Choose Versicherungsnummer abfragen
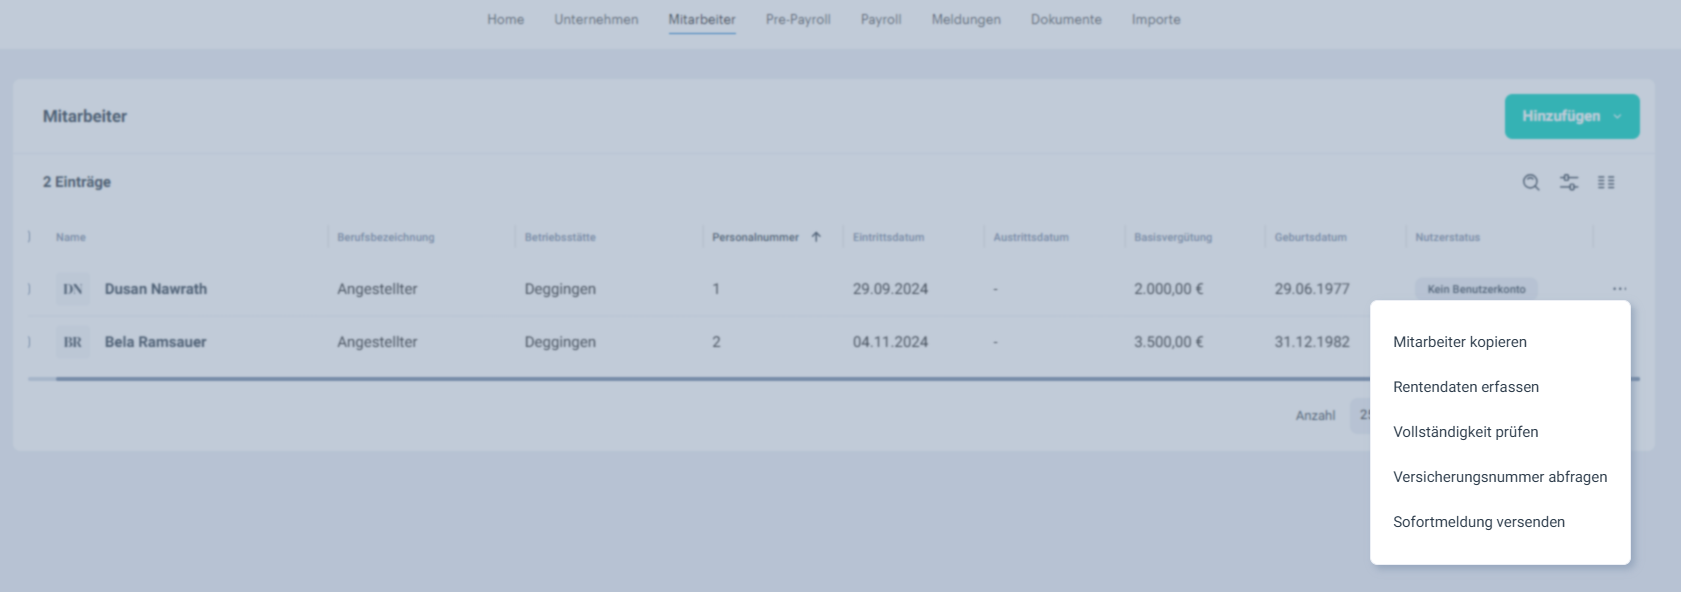 (1500, 477)
